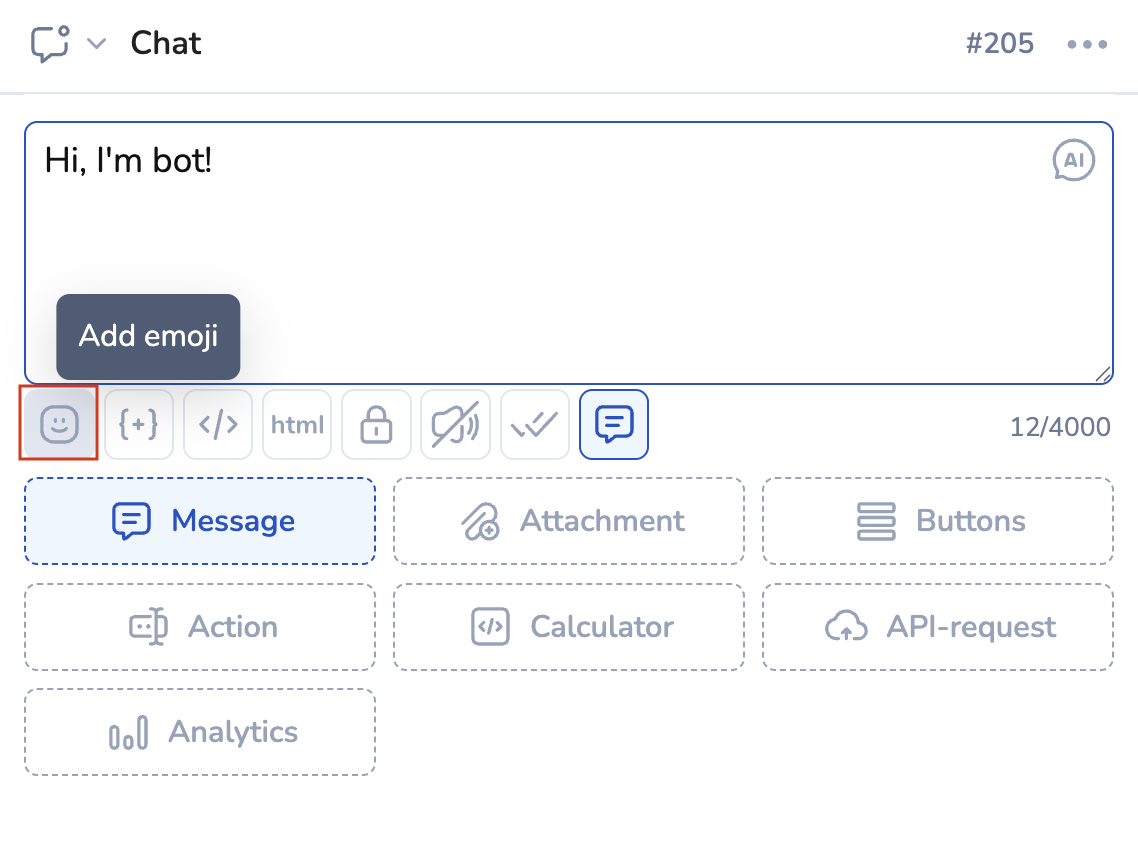Insert a variable with the curly braces icon
Screen dimensions: 1138x868
[x=139, y=424]
